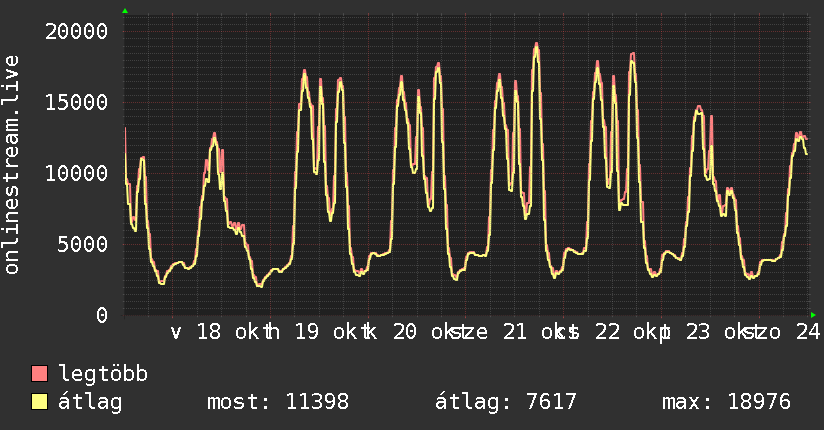The height and width of the screenshot is (430, 824).
Task: Select the átlag legend label
Action: pyautogui.click(x=90, y=402)
